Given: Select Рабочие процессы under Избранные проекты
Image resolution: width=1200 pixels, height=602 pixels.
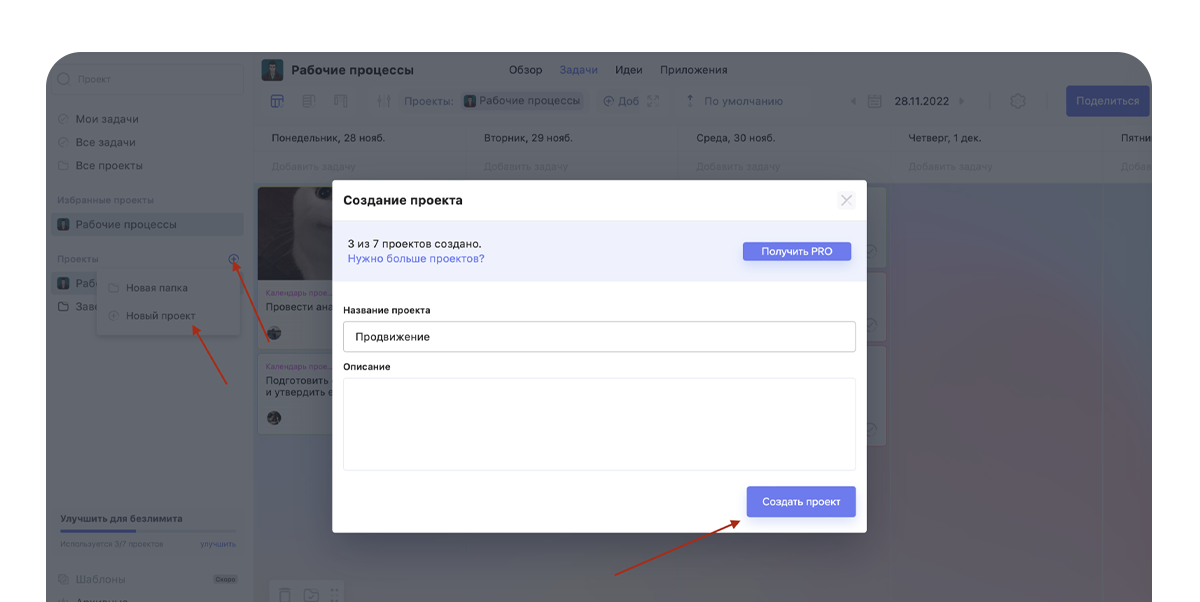Looking at the screenshot, I should (x=147, y=224).
